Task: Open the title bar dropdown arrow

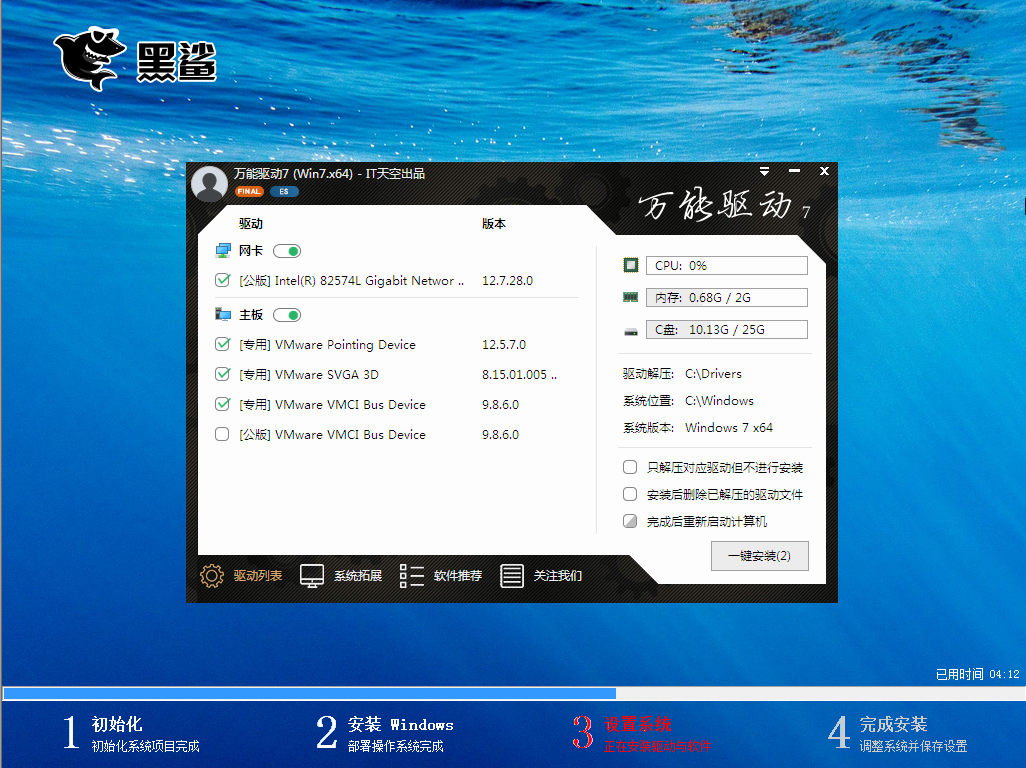Action: 764,171
